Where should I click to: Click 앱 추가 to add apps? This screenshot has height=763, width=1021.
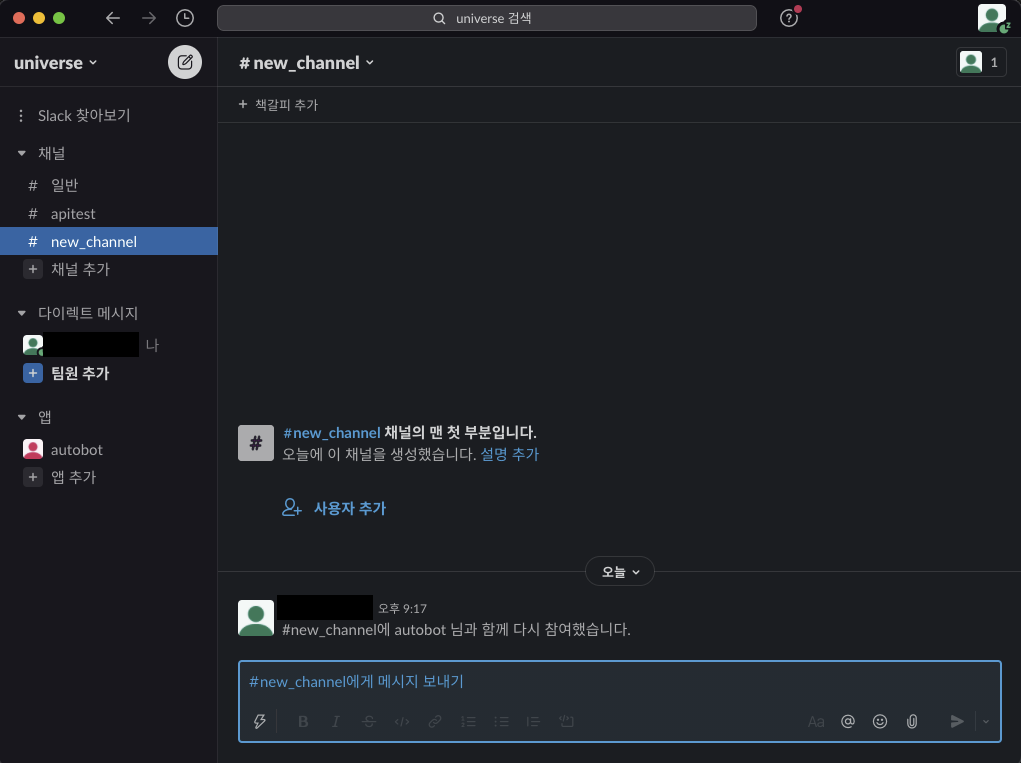coord(74,477)
